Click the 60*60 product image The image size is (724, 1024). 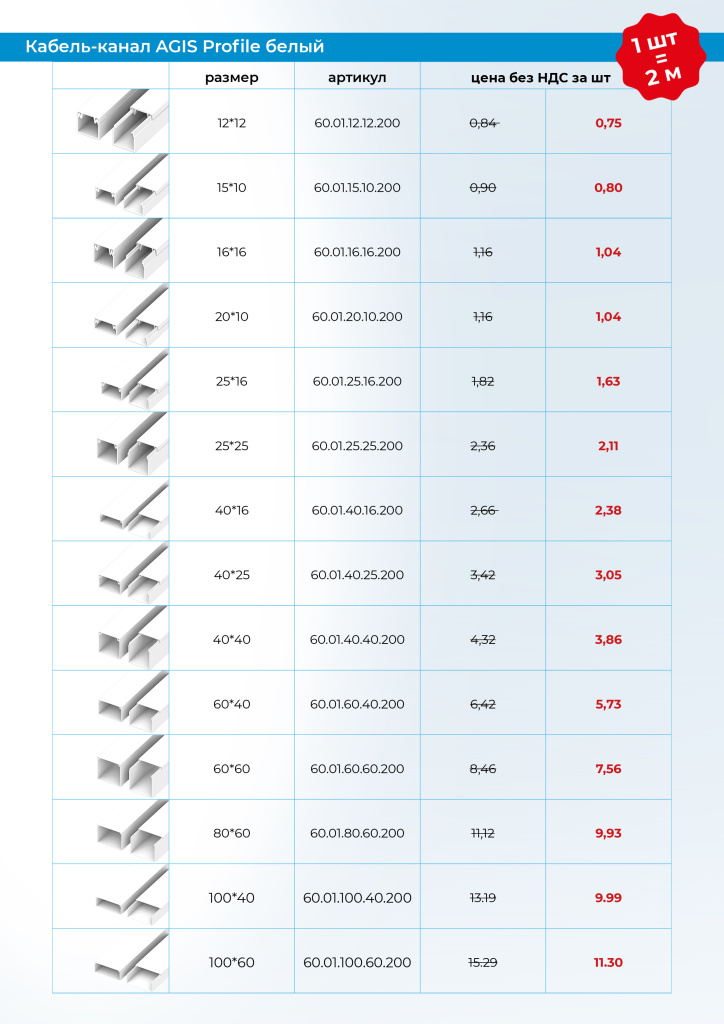click(x=130, y=768)
